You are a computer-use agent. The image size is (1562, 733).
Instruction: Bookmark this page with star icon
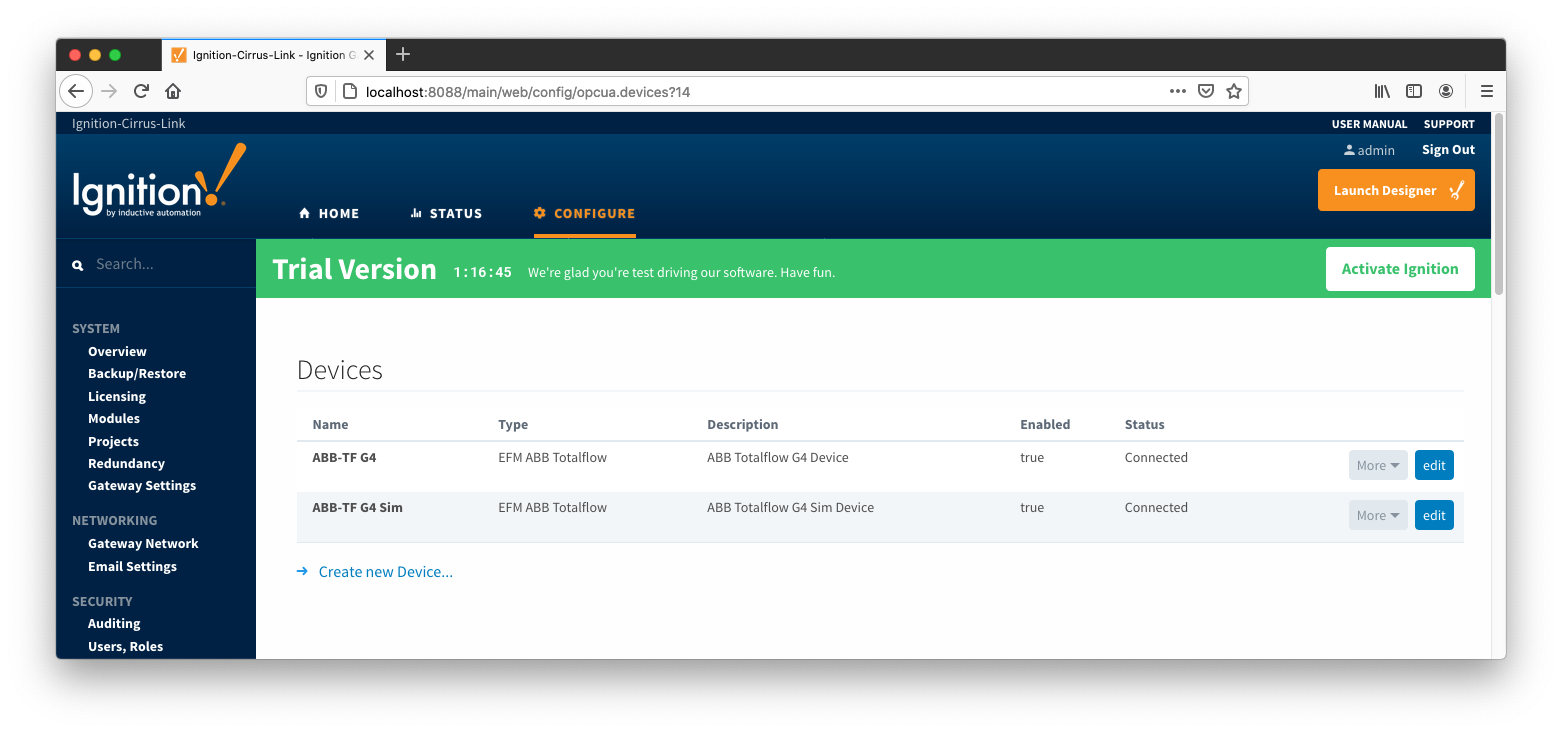(1234, 91)
